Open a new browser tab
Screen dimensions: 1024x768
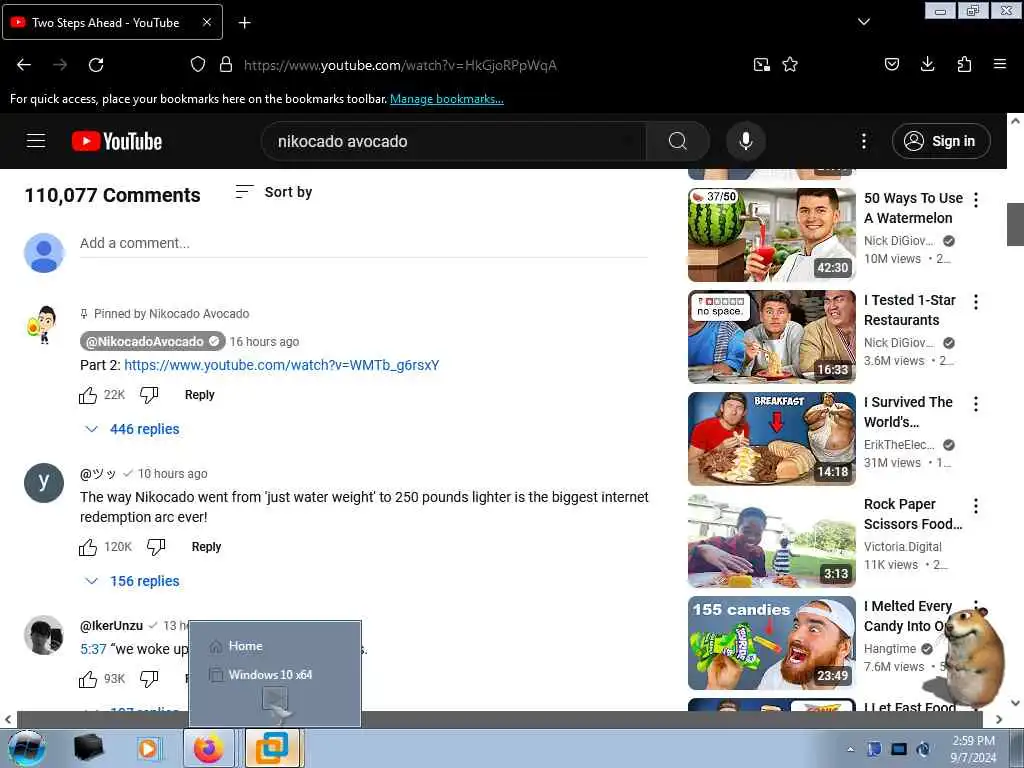click(244, 23)
